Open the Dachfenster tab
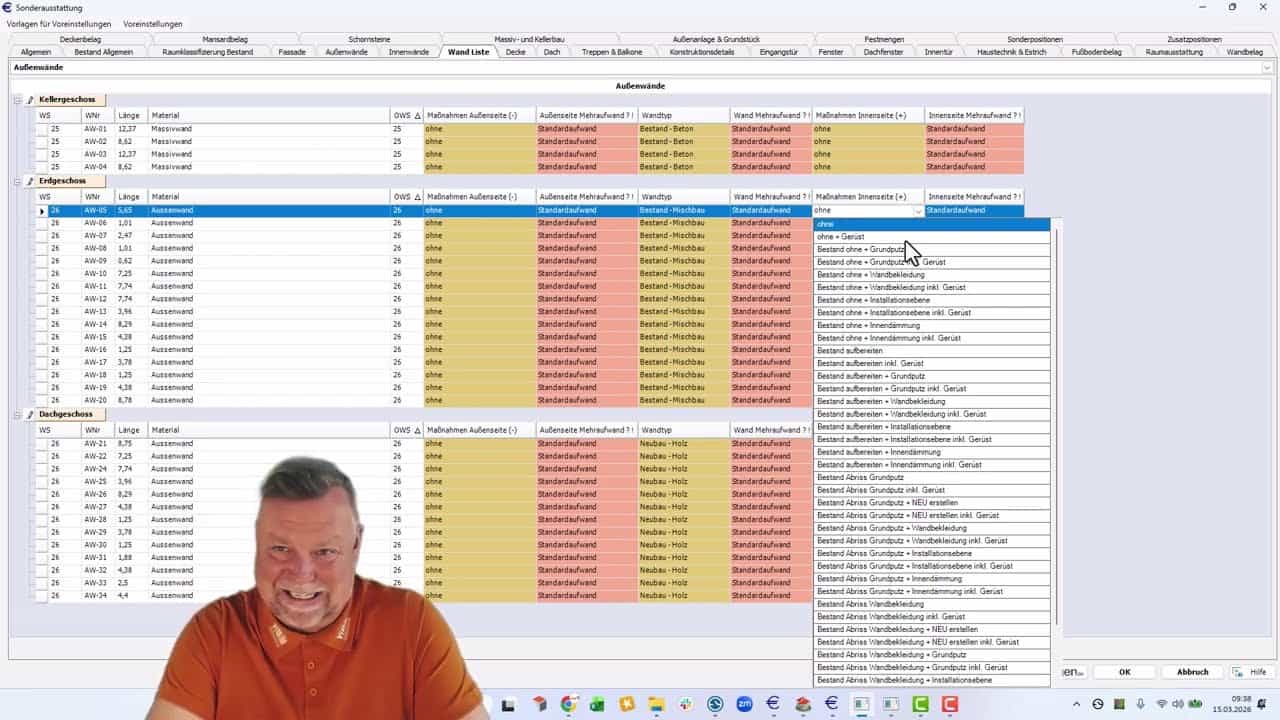Screen dimensions: 1280x720 point(883,51)
